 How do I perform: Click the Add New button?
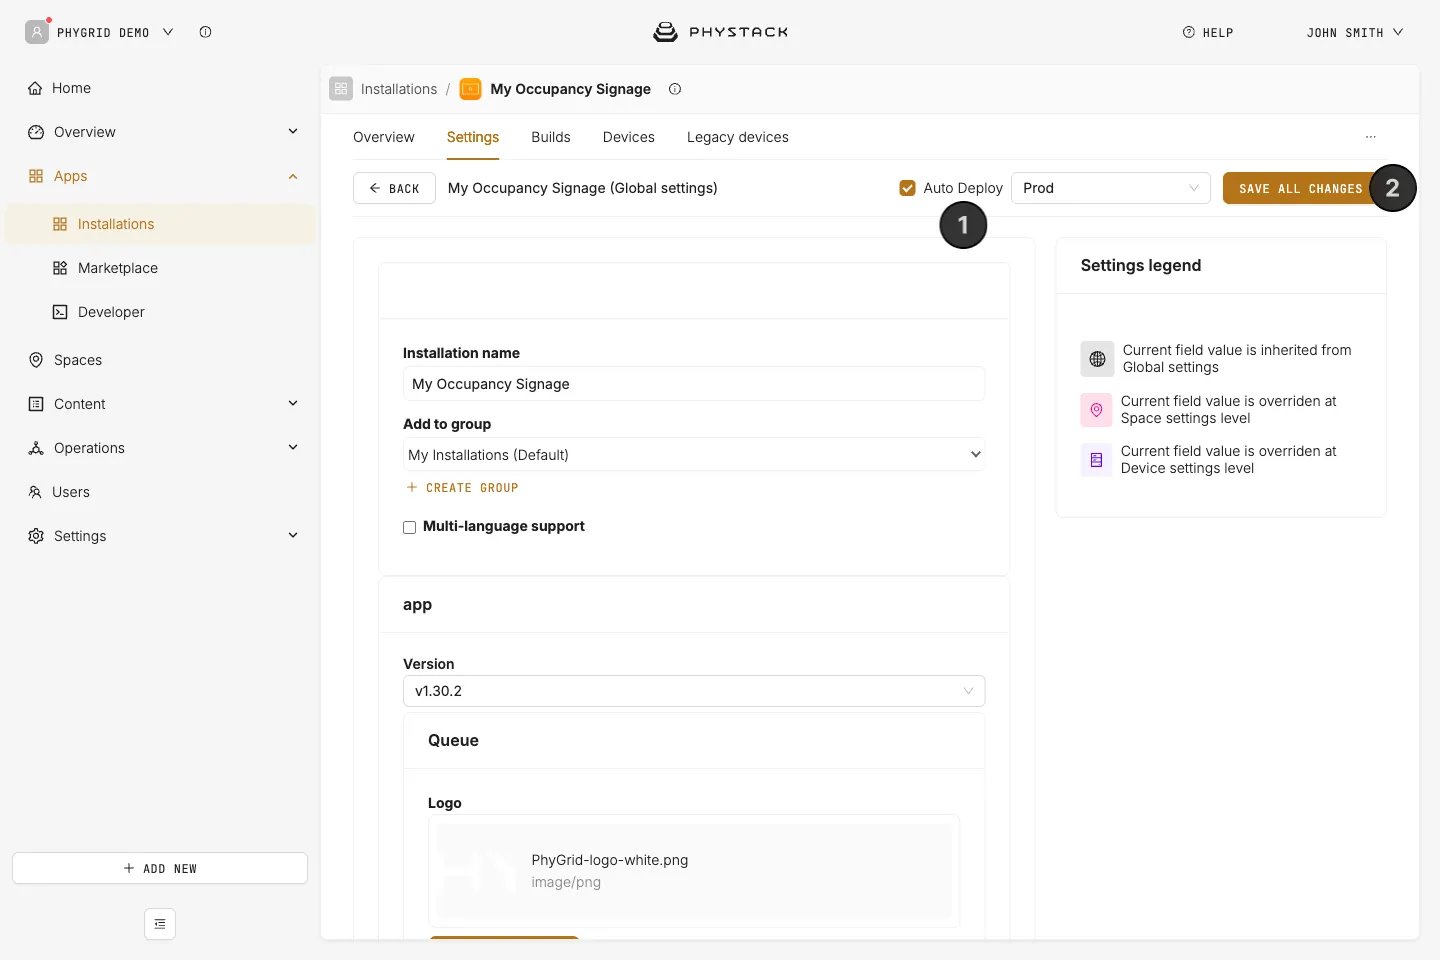tap(160, 868)
